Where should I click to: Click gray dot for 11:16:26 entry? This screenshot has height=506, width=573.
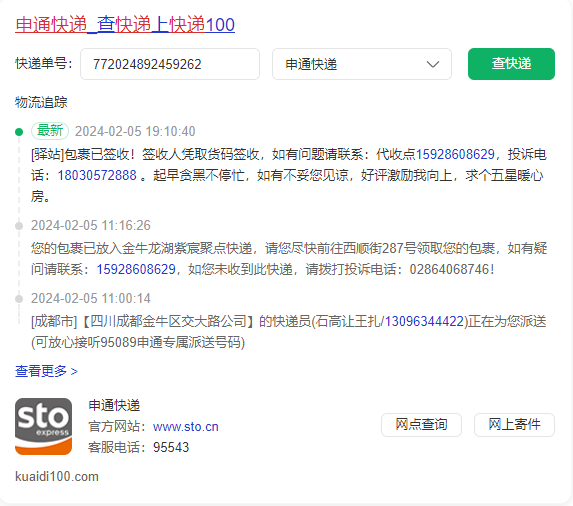(x=19, y=226)
